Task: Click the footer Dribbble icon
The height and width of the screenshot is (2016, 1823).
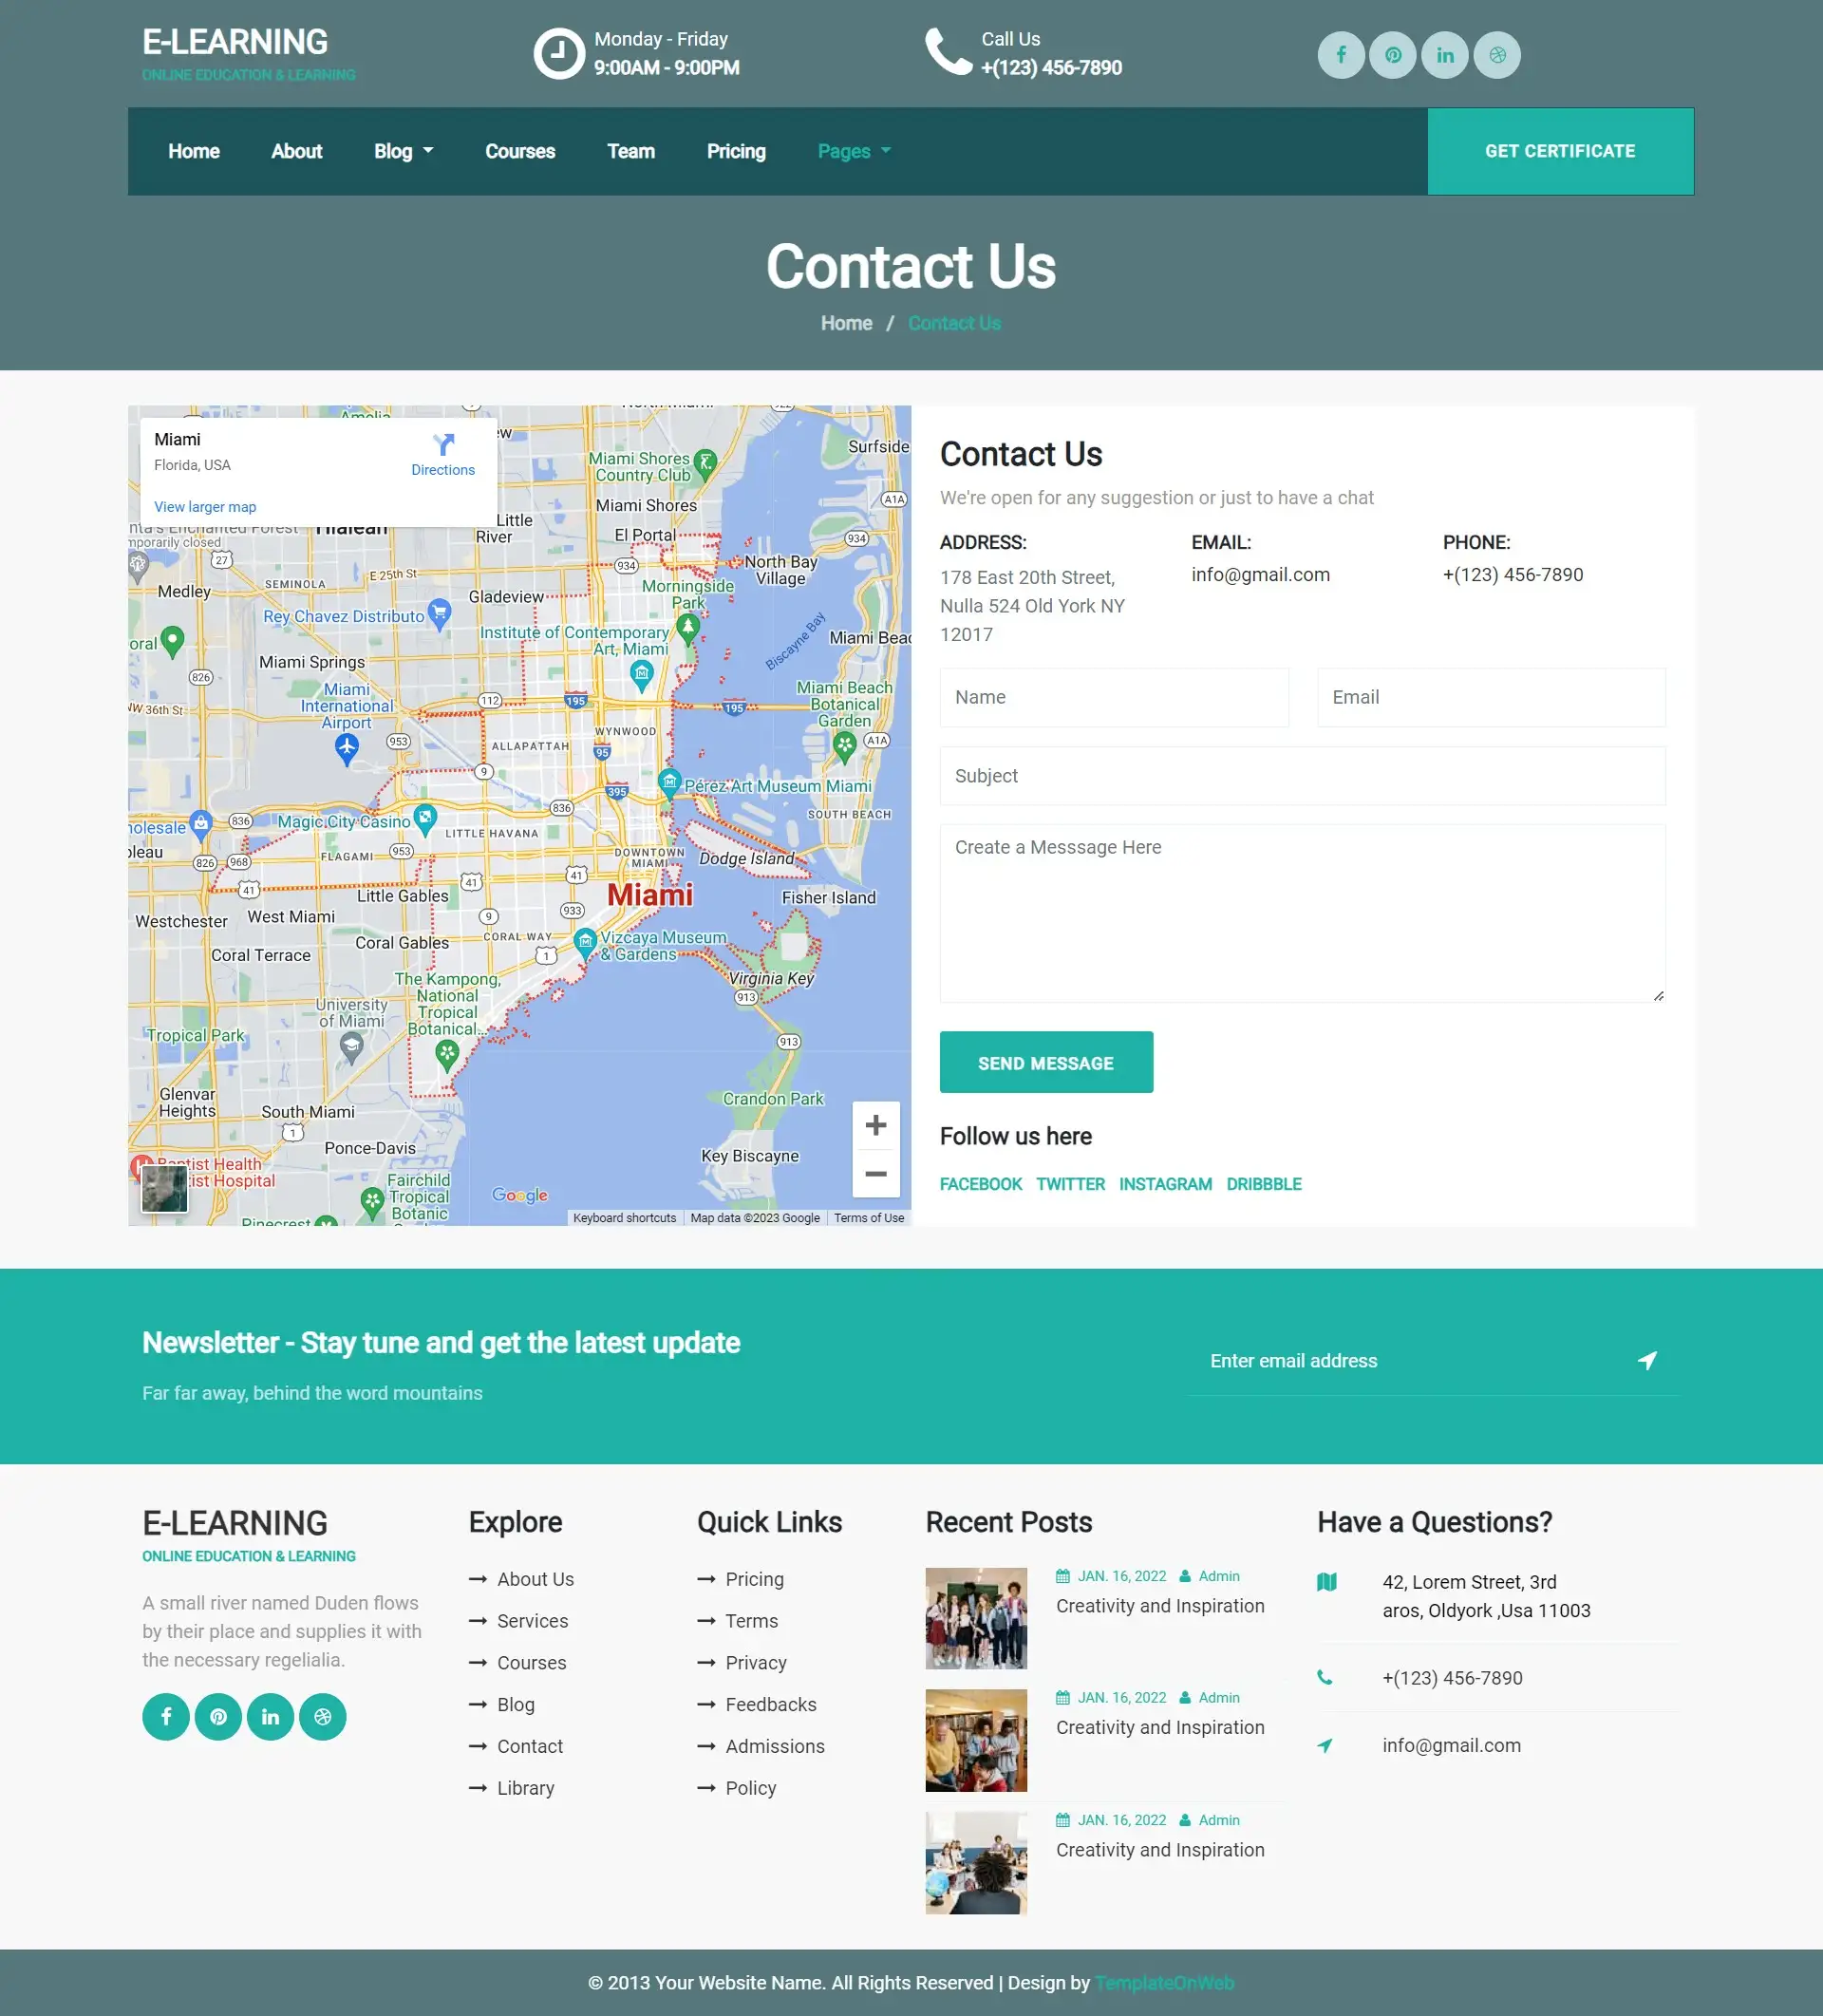Action: (x=322, y=1716)
